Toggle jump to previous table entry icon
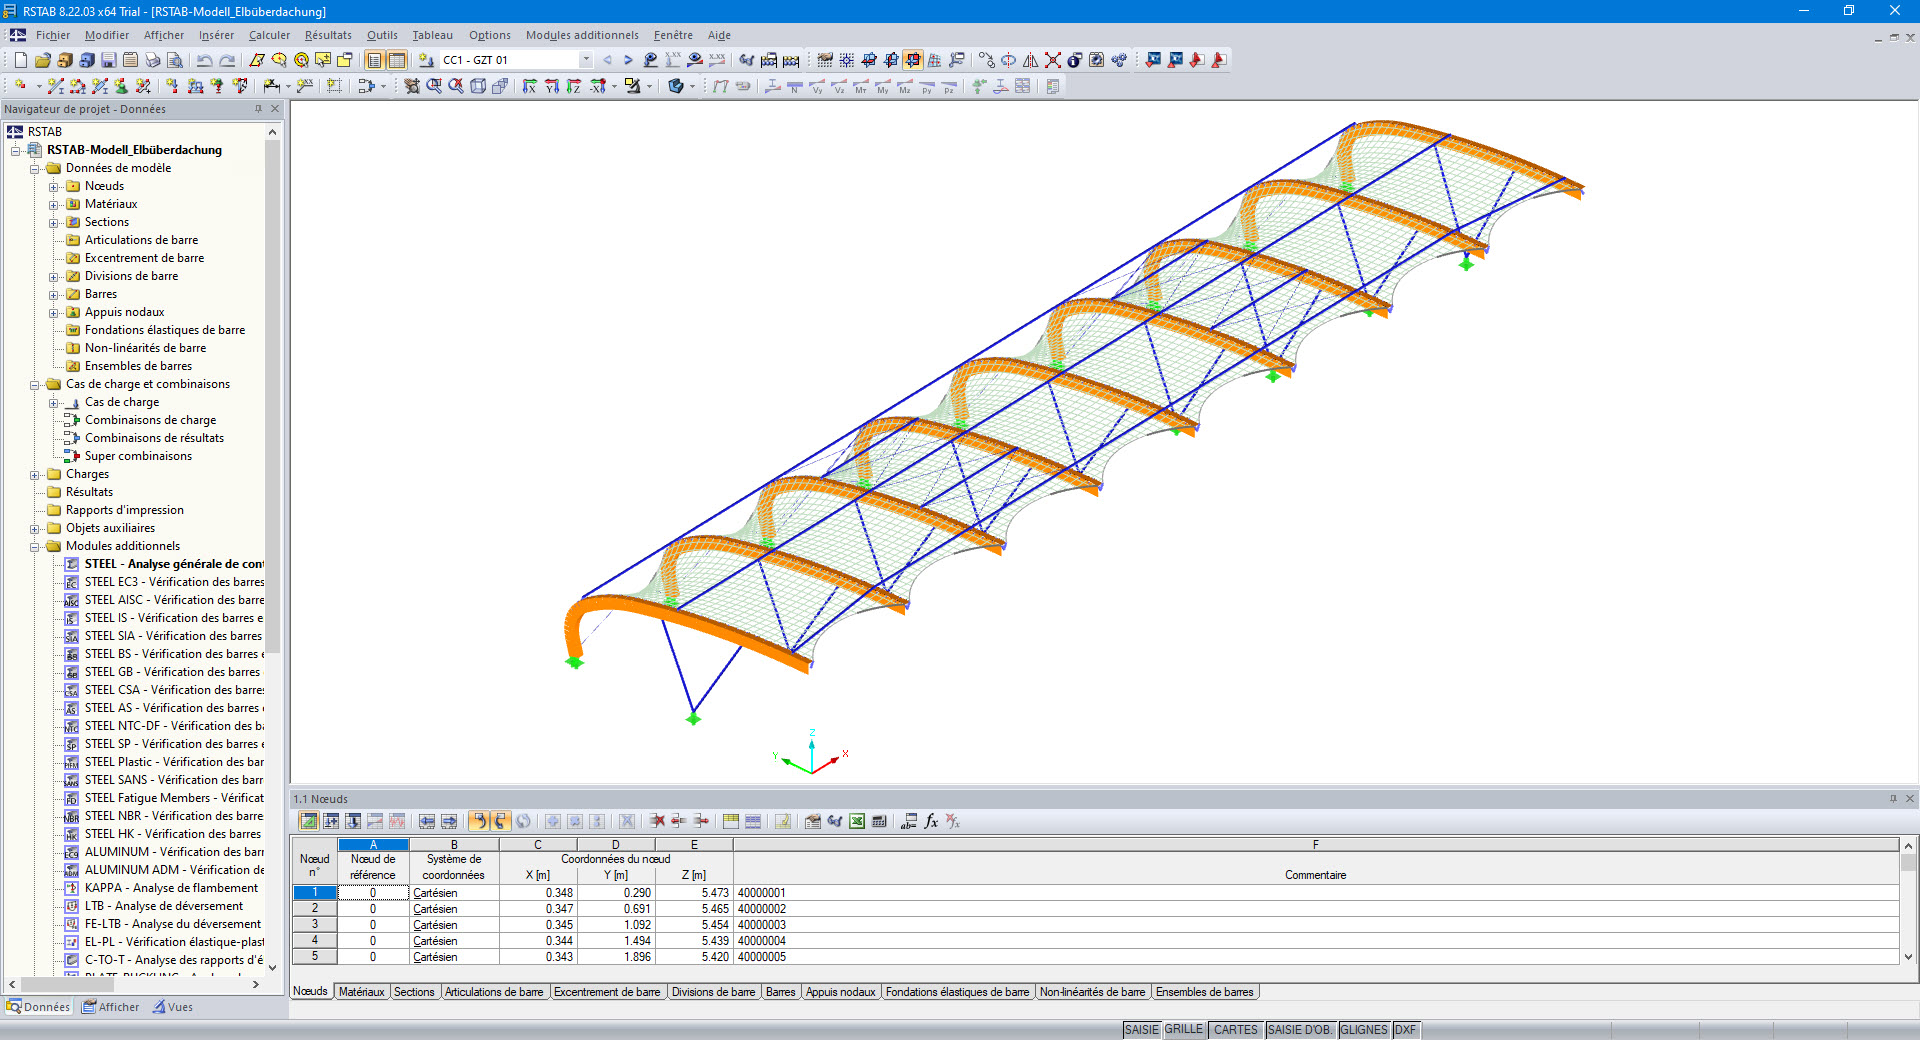 point(427,821)
